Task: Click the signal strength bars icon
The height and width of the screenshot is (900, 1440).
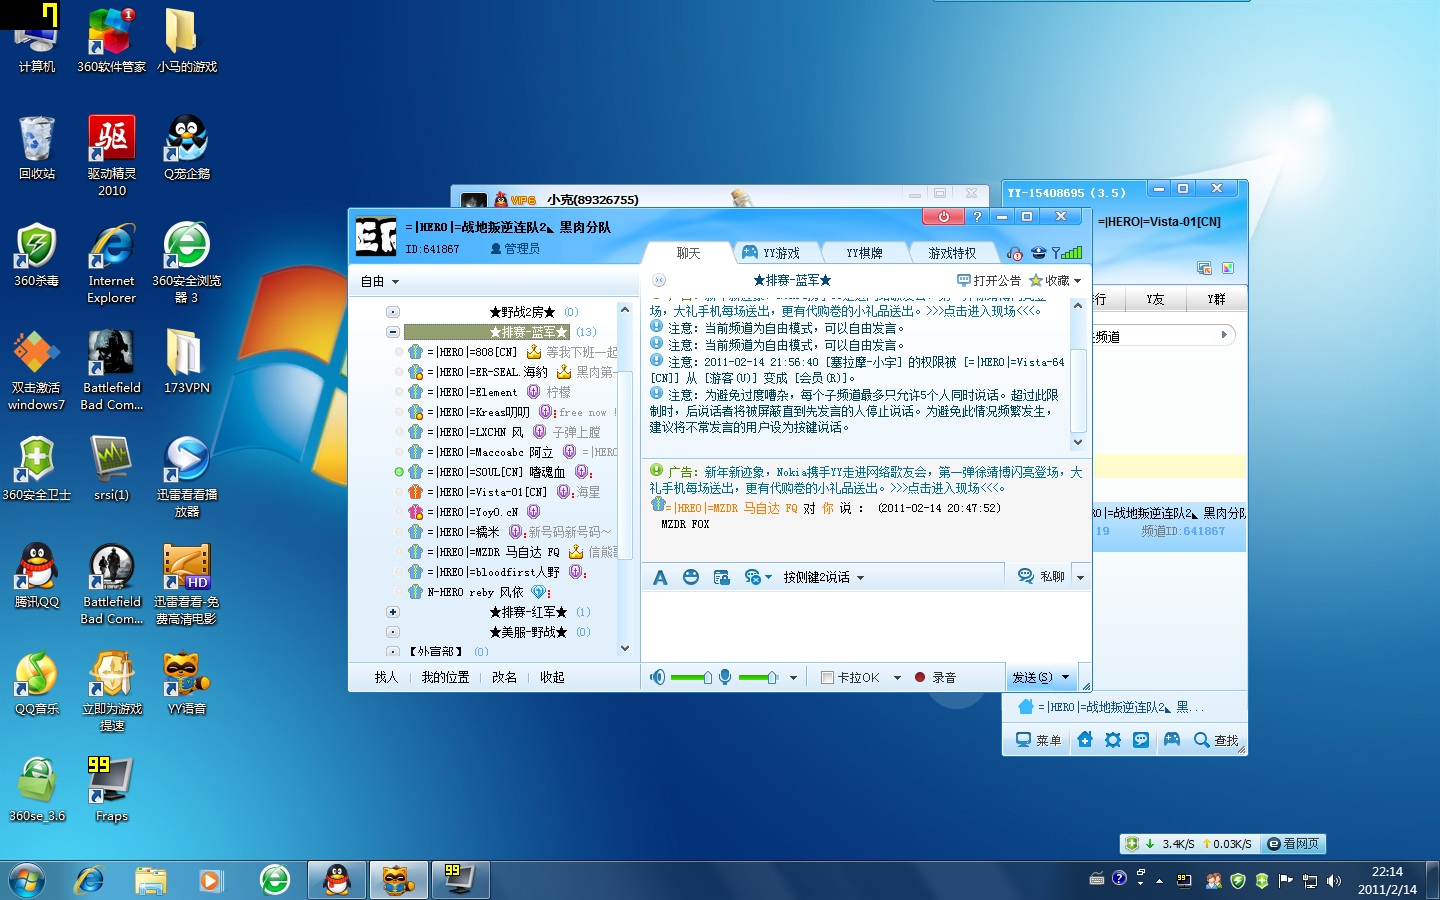Action: point(1066,253)
